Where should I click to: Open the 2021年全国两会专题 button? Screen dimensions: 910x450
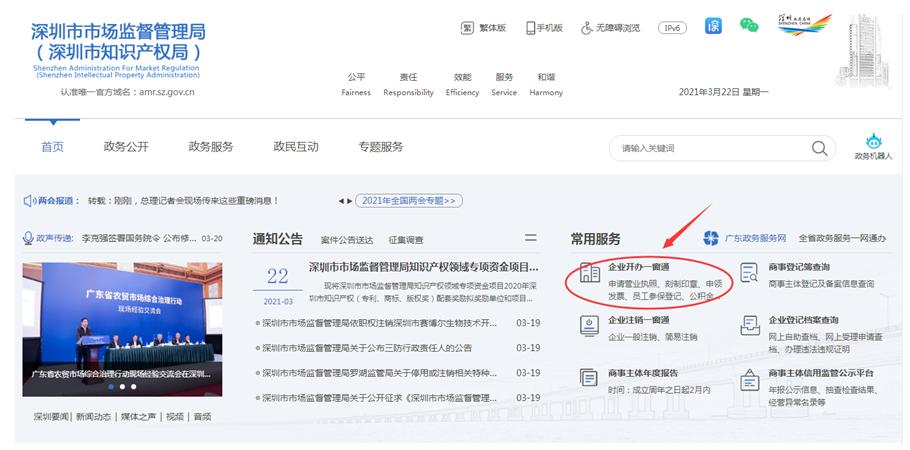(x=409, y=201)
